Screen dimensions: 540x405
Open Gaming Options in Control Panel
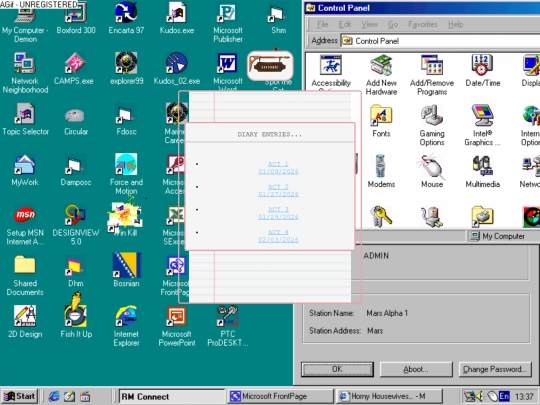click(432, 125)
